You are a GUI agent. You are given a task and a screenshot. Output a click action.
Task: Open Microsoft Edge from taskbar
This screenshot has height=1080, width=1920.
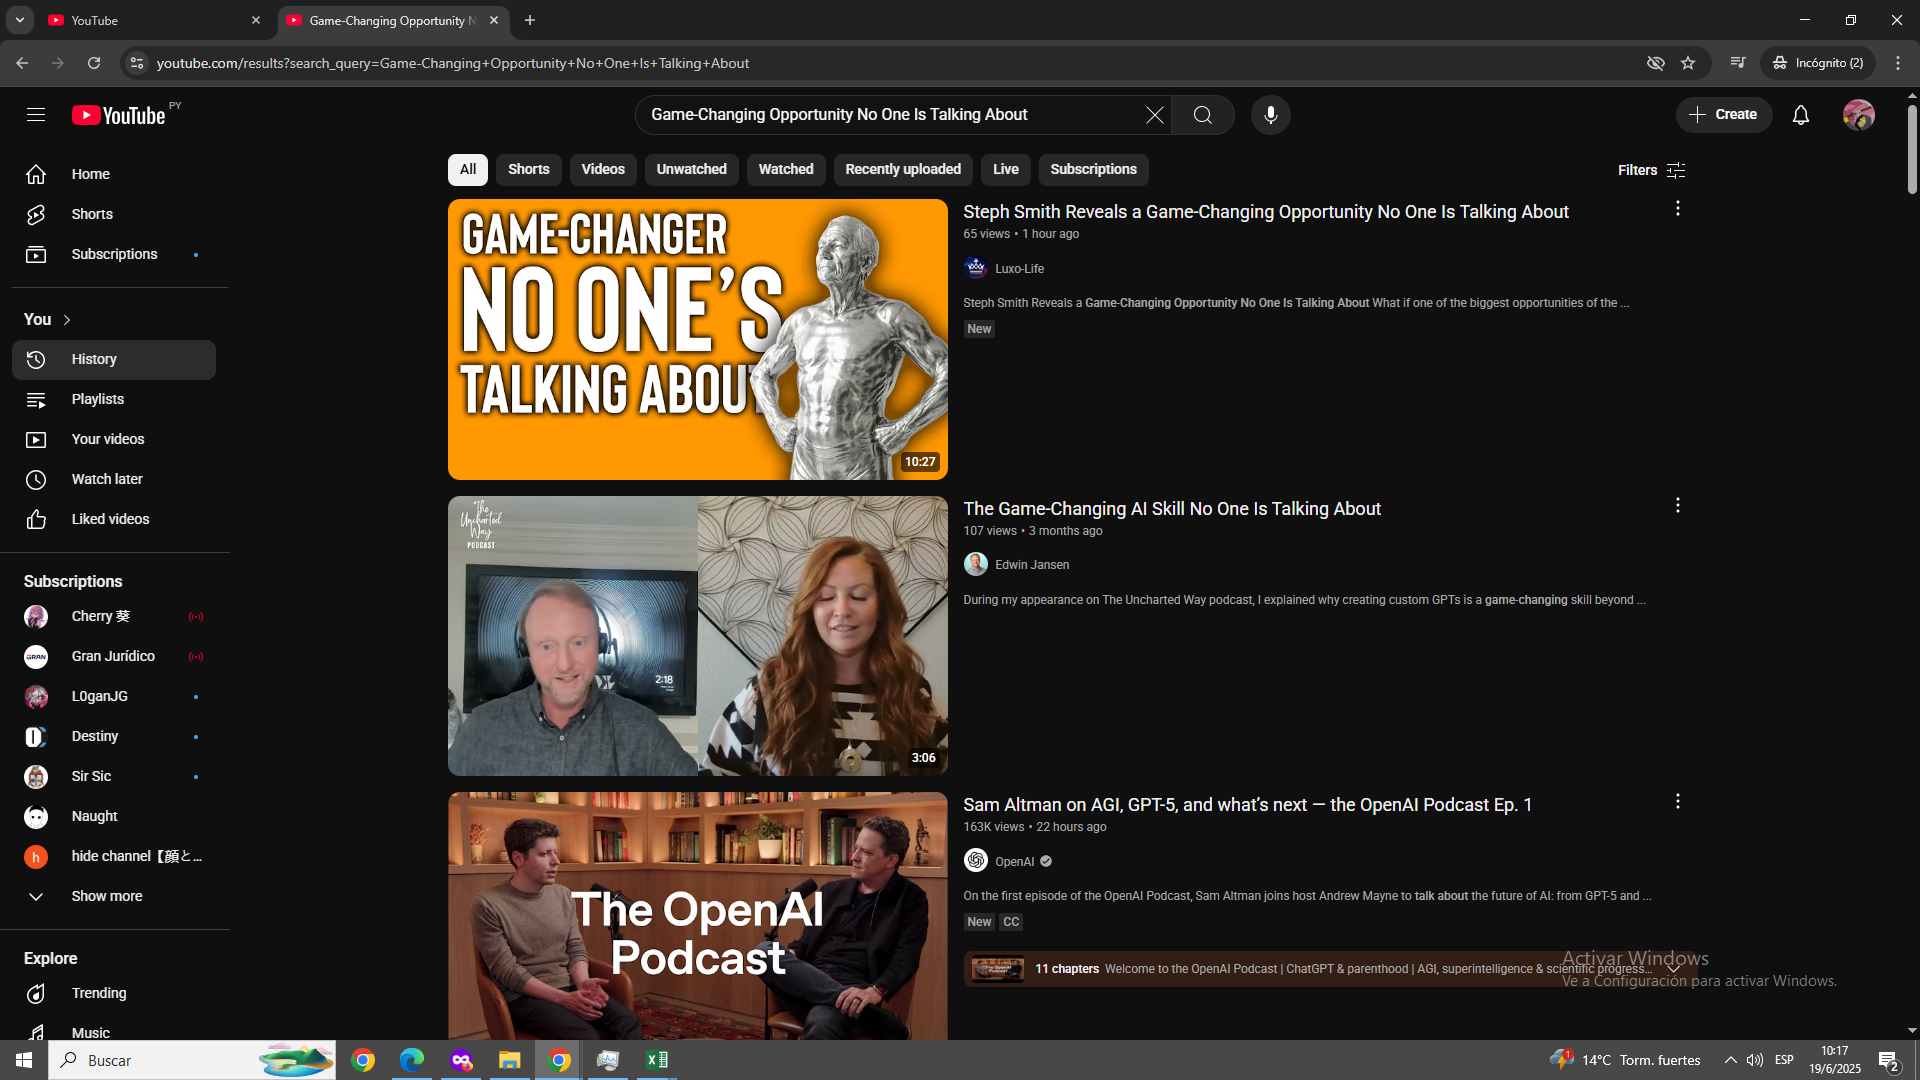[x=412, y=1060]
